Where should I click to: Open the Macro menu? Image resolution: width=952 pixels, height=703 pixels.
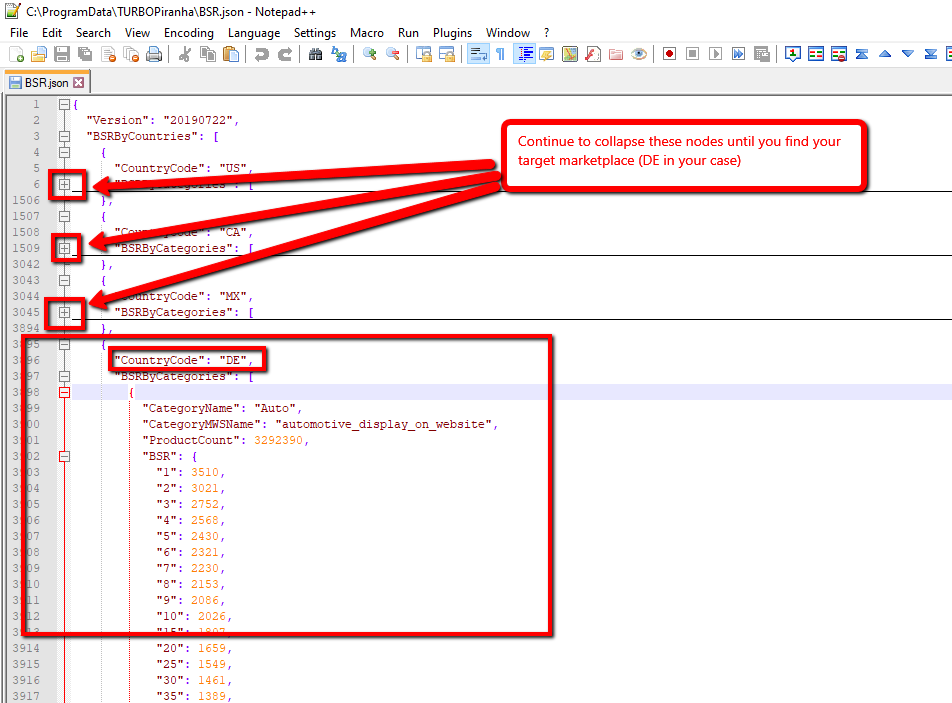[x=367, y=33]
